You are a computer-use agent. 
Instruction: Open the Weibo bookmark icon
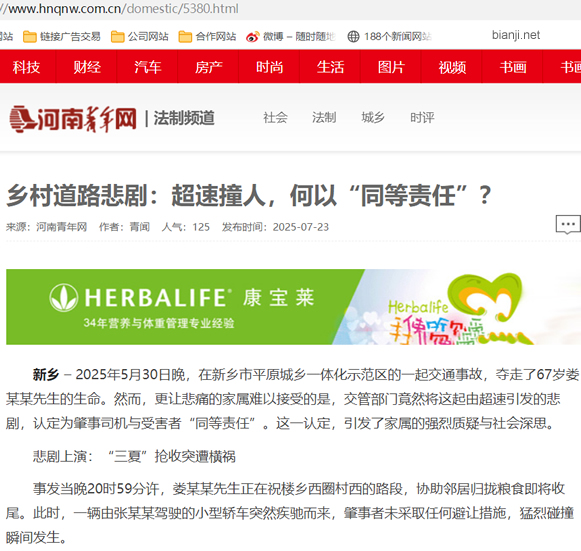(x=253, y=37)
